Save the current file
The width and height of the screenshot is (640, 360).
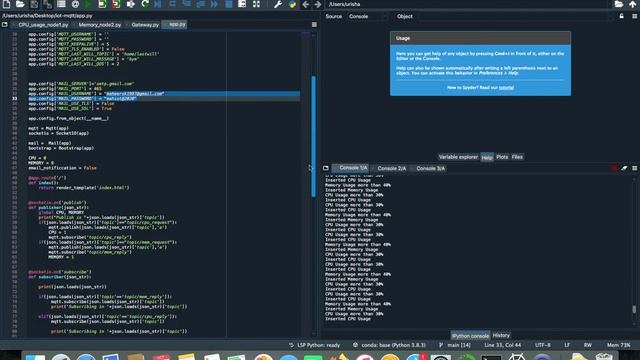pos(34,4)
